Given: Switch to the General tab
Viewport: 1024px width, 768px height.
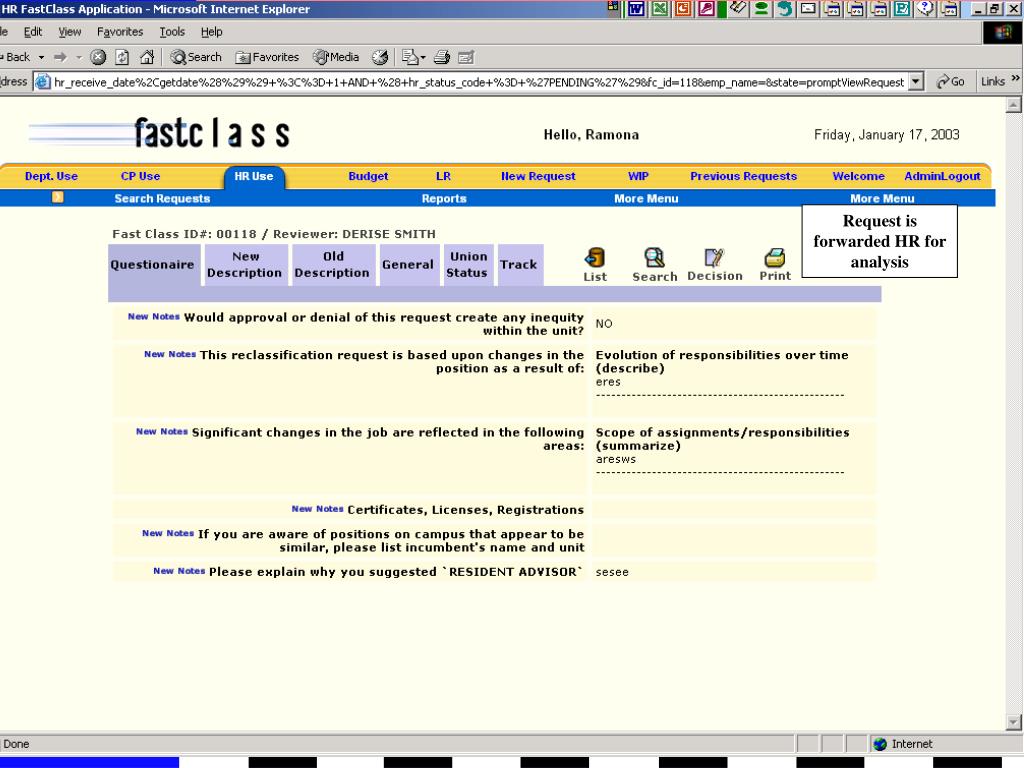Looking at the screenshot, I should coord(408,264).
